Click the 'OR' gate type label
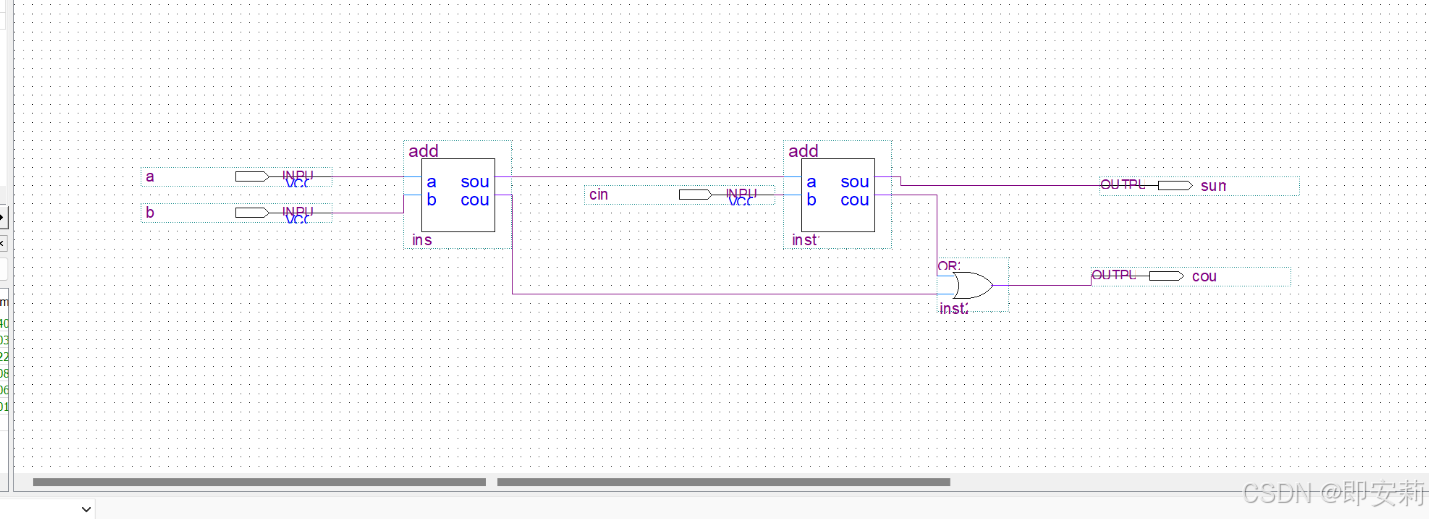1429x519 pixels. pyautogui.click(x=948, y=266)
